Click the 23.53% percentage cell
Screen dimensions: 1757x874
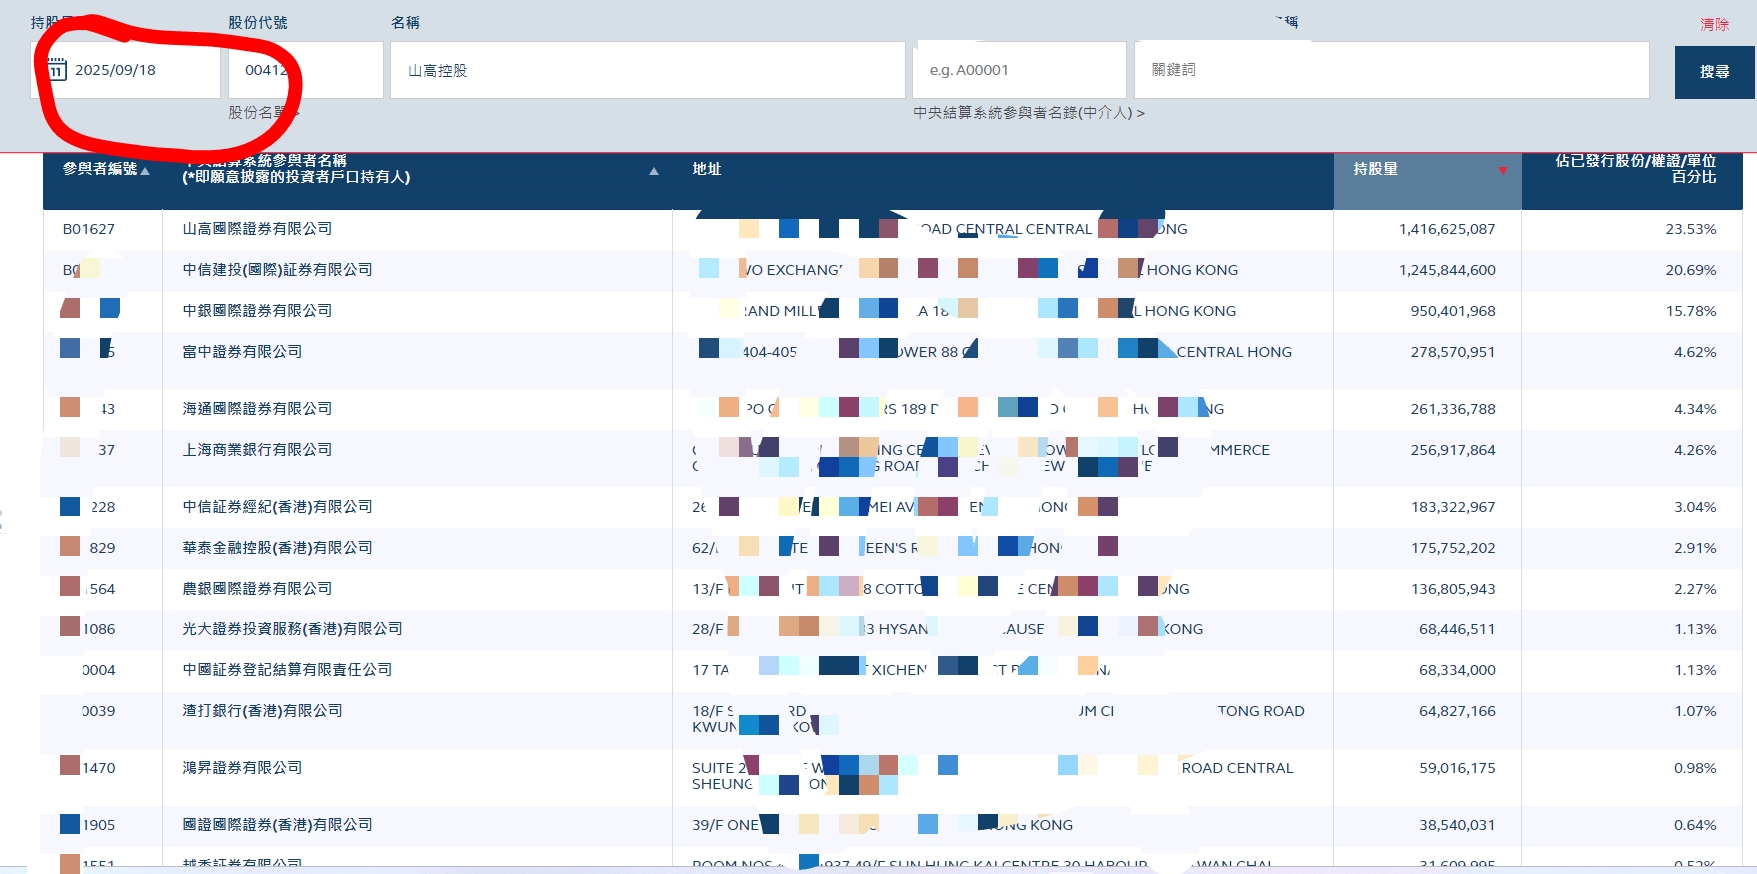[1690, 229]
